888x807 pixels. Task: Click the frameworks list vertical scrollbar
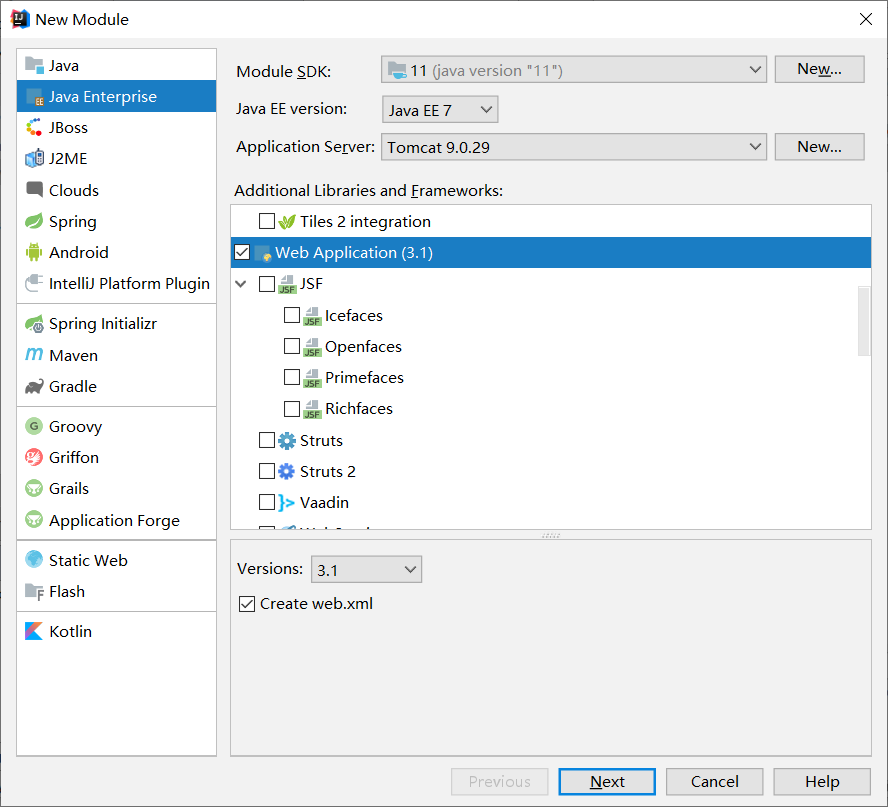[864, 321]
